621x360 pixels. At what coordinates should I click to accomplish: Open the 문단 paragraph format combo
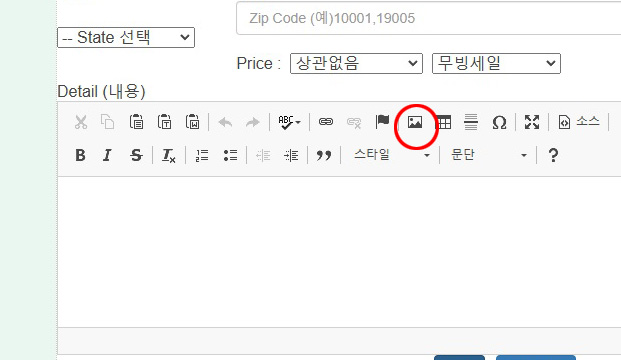[x=488, y=155]
